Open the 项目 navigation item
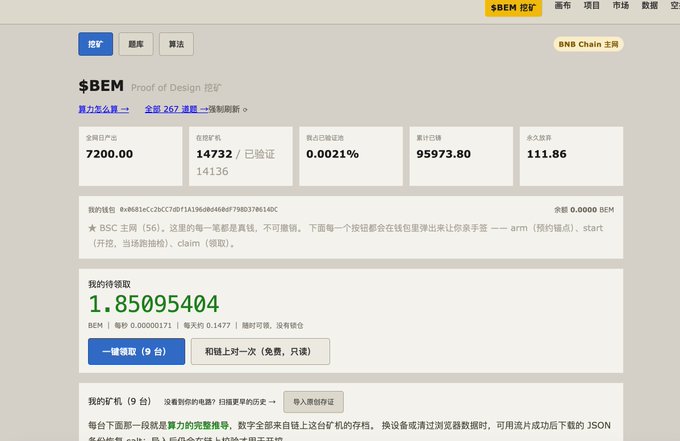Image resolution: width=680 pixels, height=441 pixels. (x=592, y=6)
